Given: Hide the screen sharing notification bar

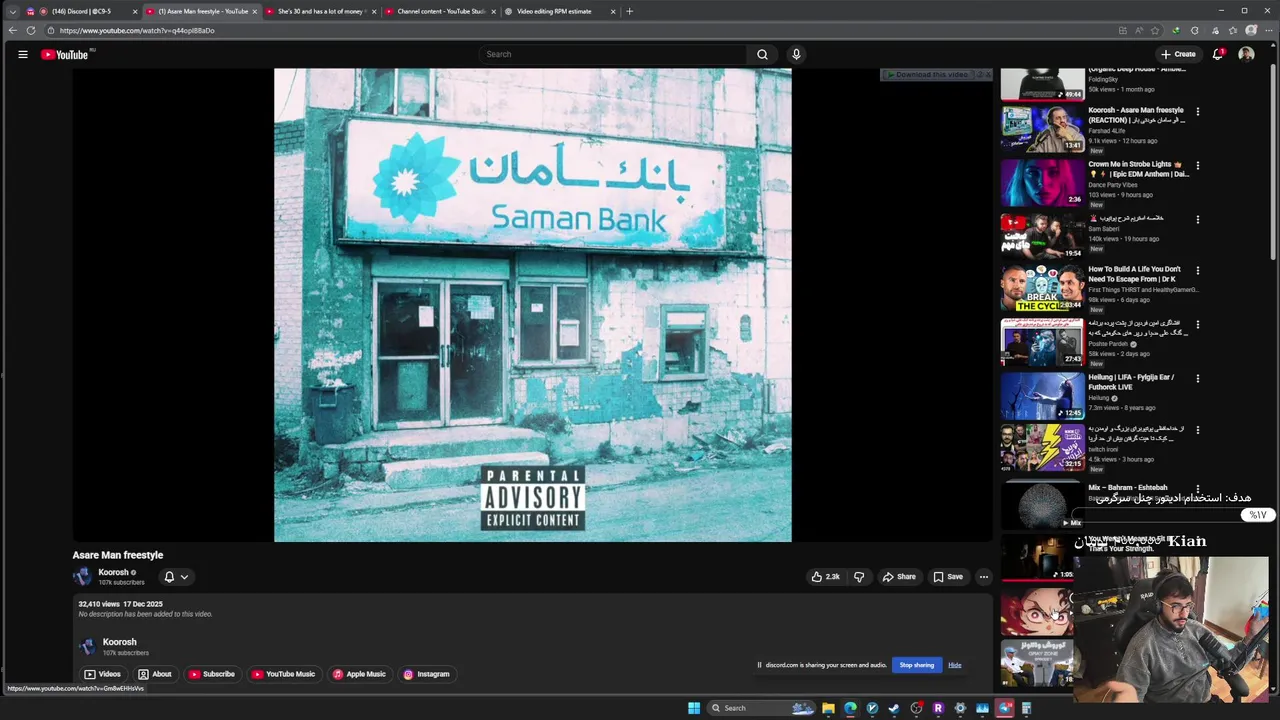Looking at the screenshot, I should (955, 665).
